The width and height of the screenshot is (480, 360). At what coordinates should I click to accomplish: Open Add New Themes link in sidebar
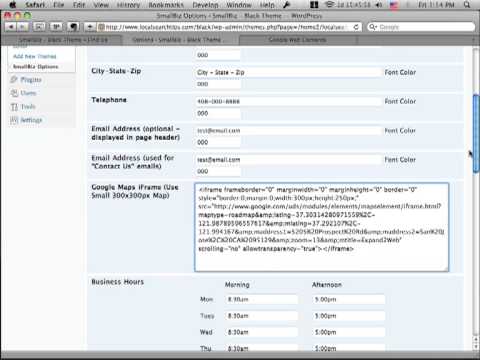pyautogui.click(x=35, y=56)
